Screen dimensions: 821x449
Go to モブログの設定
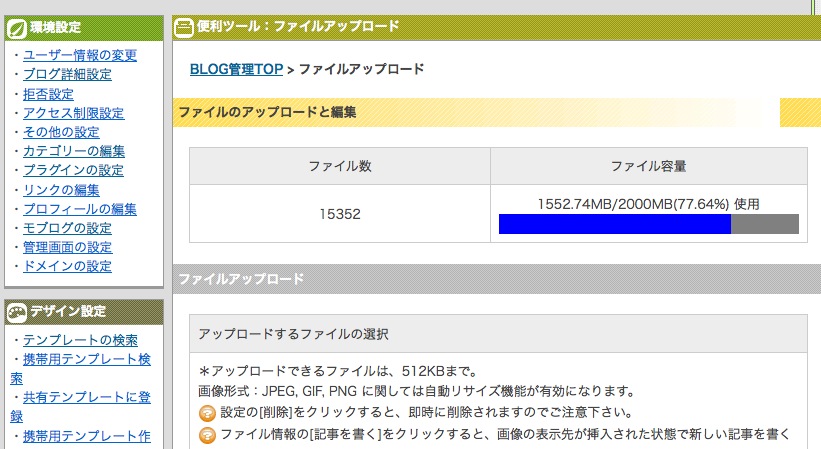coord(67,228)
